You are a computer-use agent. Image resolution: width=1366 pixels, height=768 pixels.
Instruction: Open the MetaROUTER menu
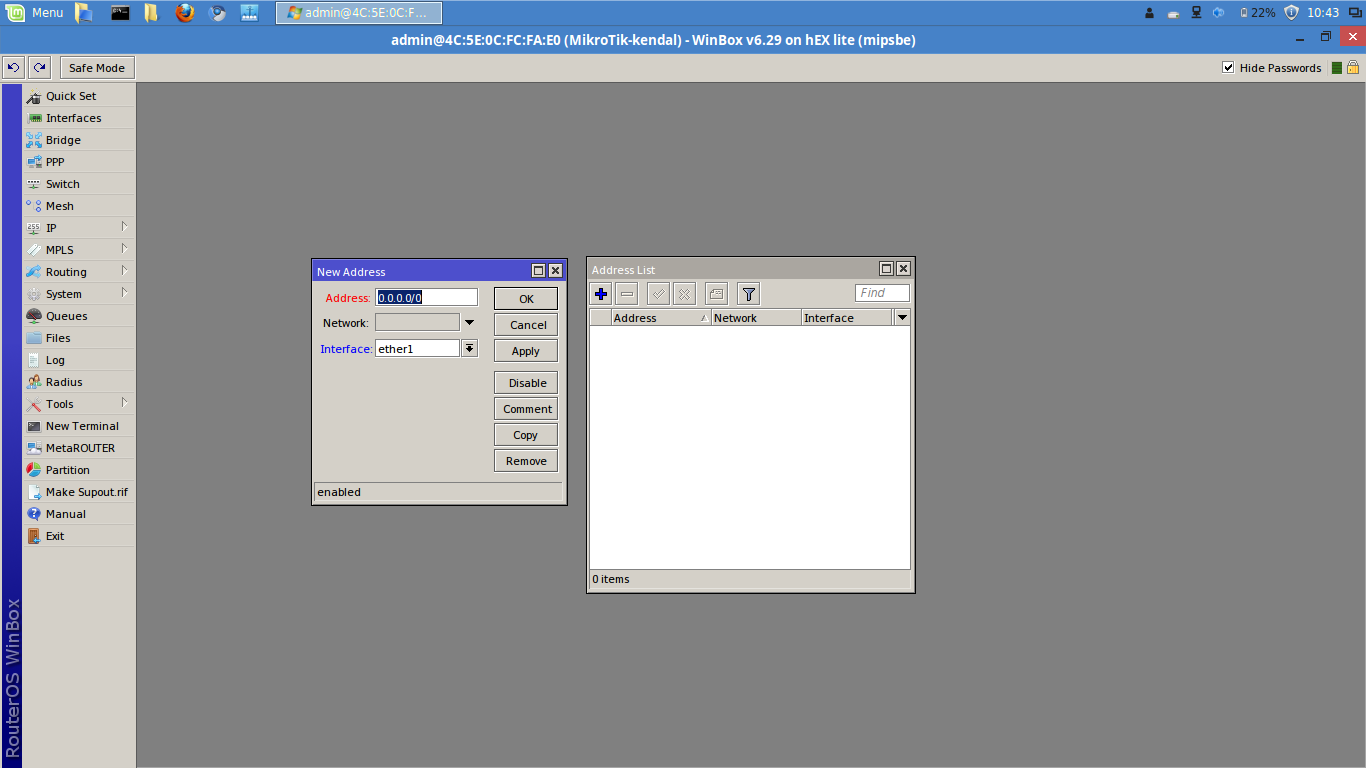(x=79, y=448)
